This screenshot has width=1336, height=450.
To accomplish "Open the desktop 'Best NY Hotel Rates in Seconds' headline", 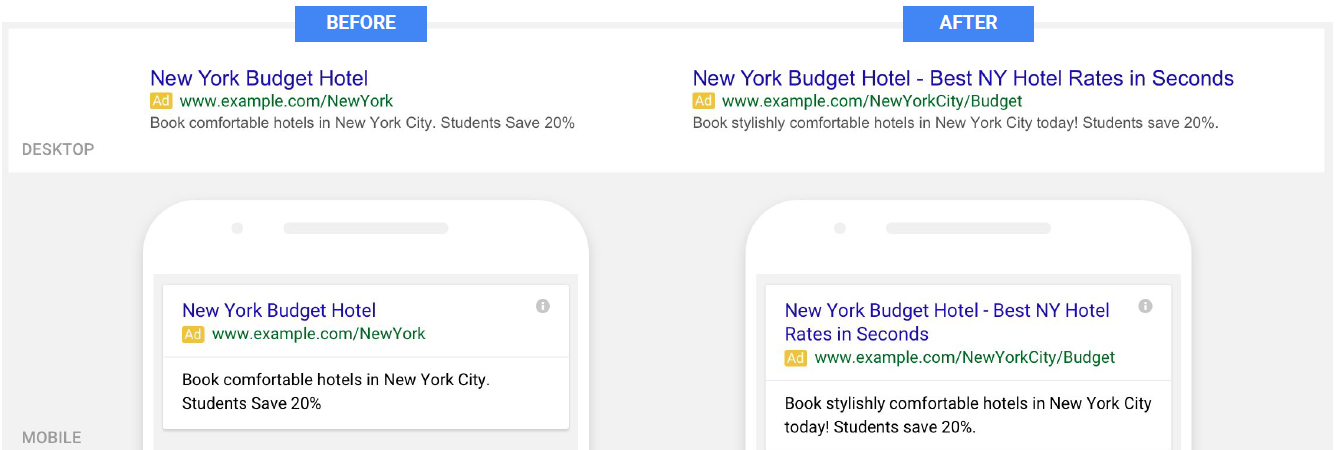I will click(x=1082, y=78).
